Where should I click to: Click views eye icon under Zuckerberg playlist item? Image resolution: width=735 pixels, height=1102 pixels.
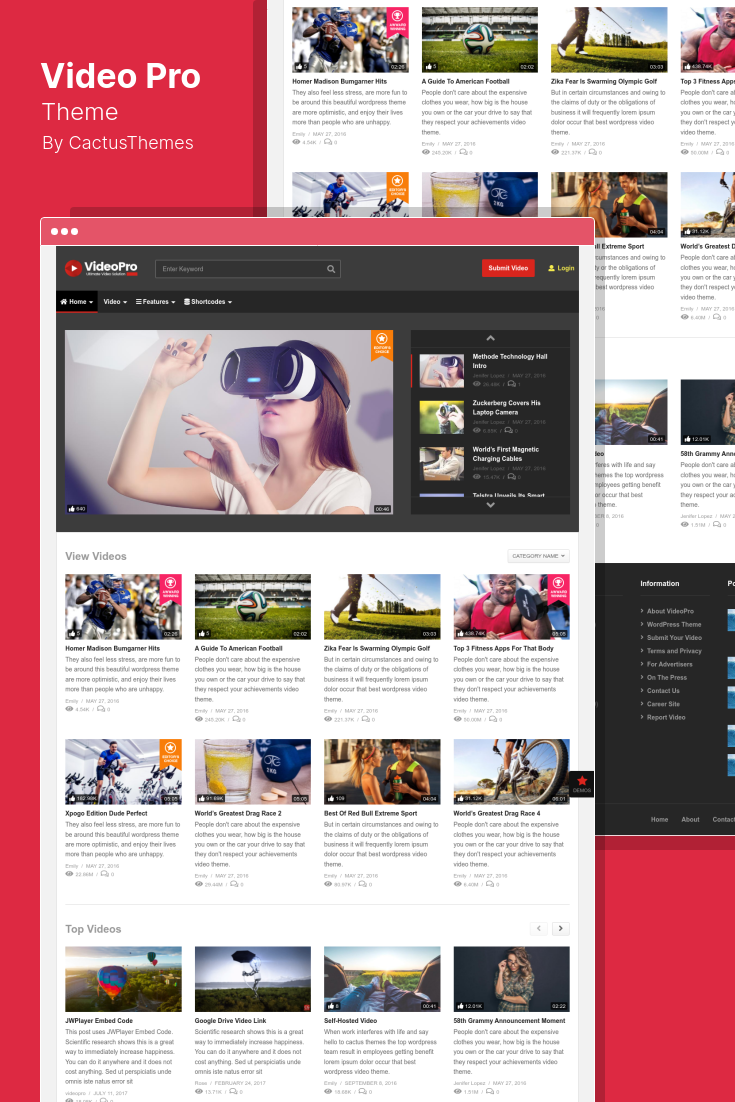click(x=476, y=430)
